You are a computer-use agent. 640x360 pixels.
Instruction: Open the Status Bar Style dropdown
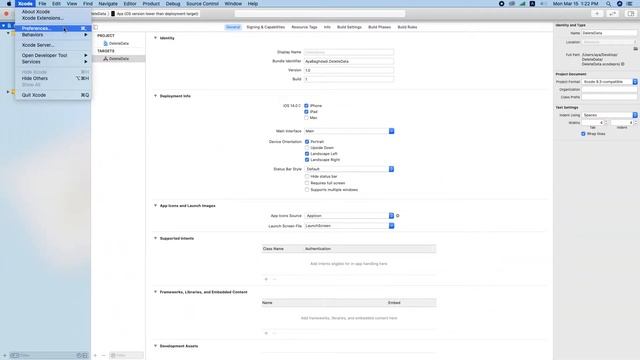[349, 169]
